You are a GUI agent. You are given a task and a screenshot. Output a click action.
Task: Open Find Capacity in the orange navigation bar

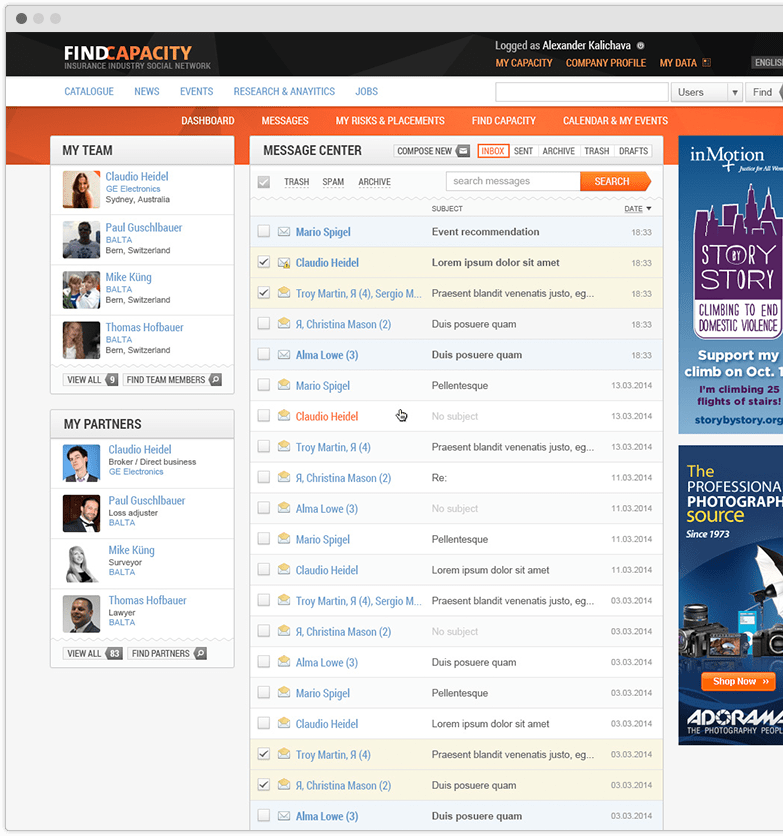click(x=503, y=121)
